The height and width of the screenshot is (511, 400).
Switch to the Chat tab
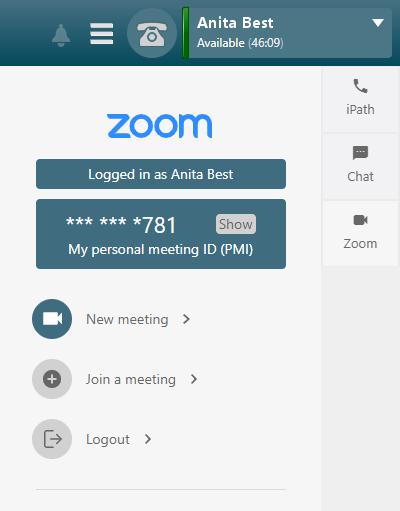point(360,166)
